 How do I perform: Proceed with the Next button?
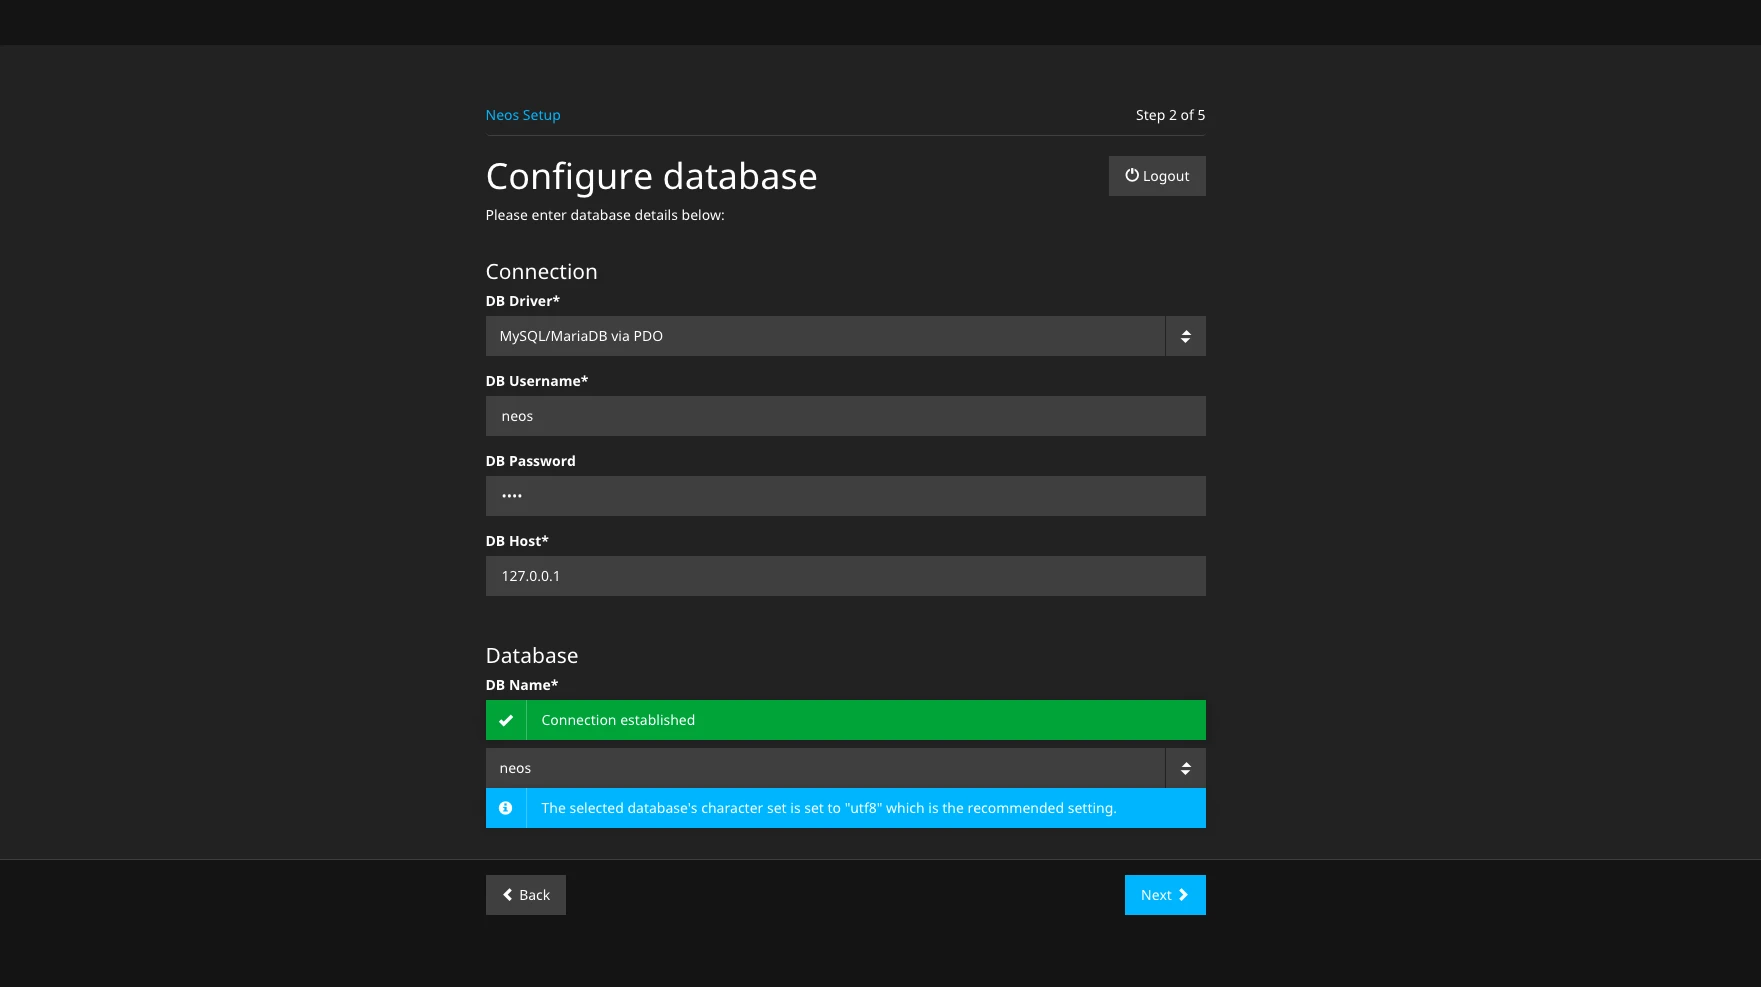coord(1165,895)
